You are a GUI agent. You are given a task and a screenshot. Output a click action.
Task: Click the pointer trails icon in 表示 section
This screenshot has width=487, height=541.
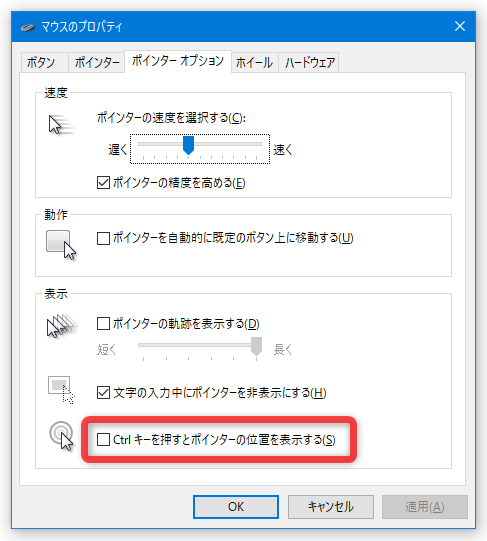(x=61, y=325)
